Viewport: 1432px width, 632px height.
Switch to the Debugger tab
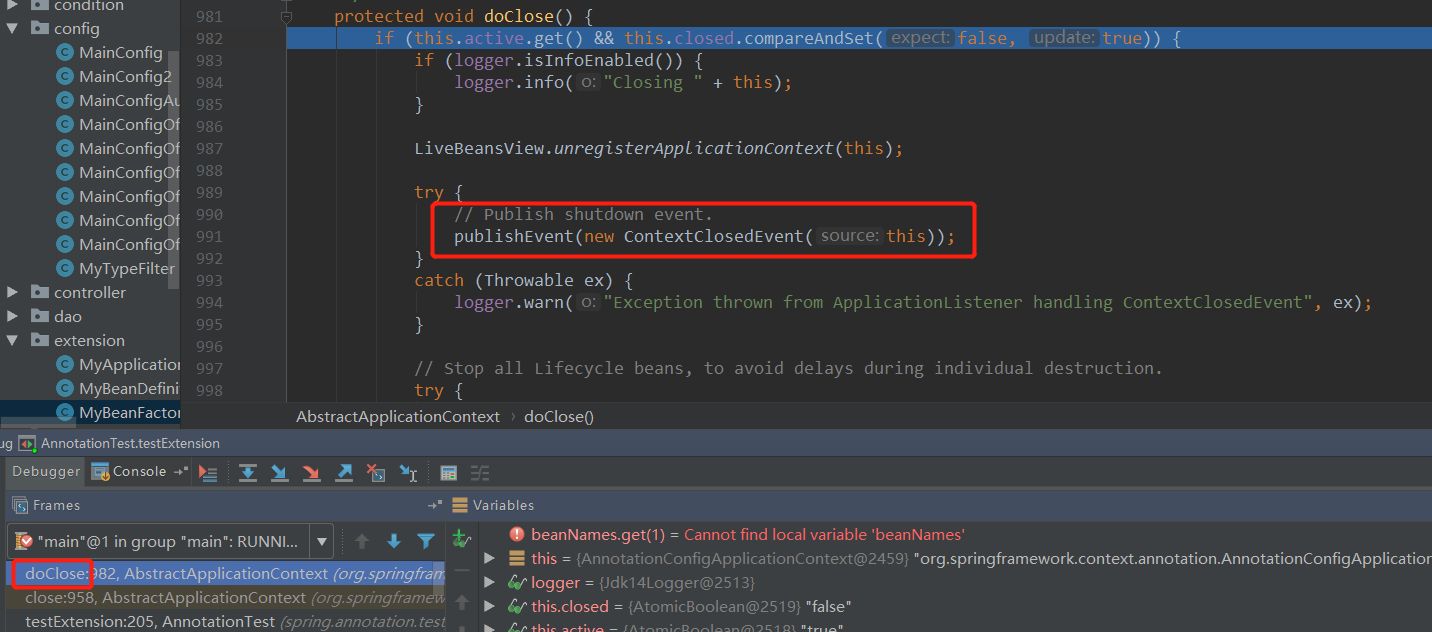coord(46,471)
